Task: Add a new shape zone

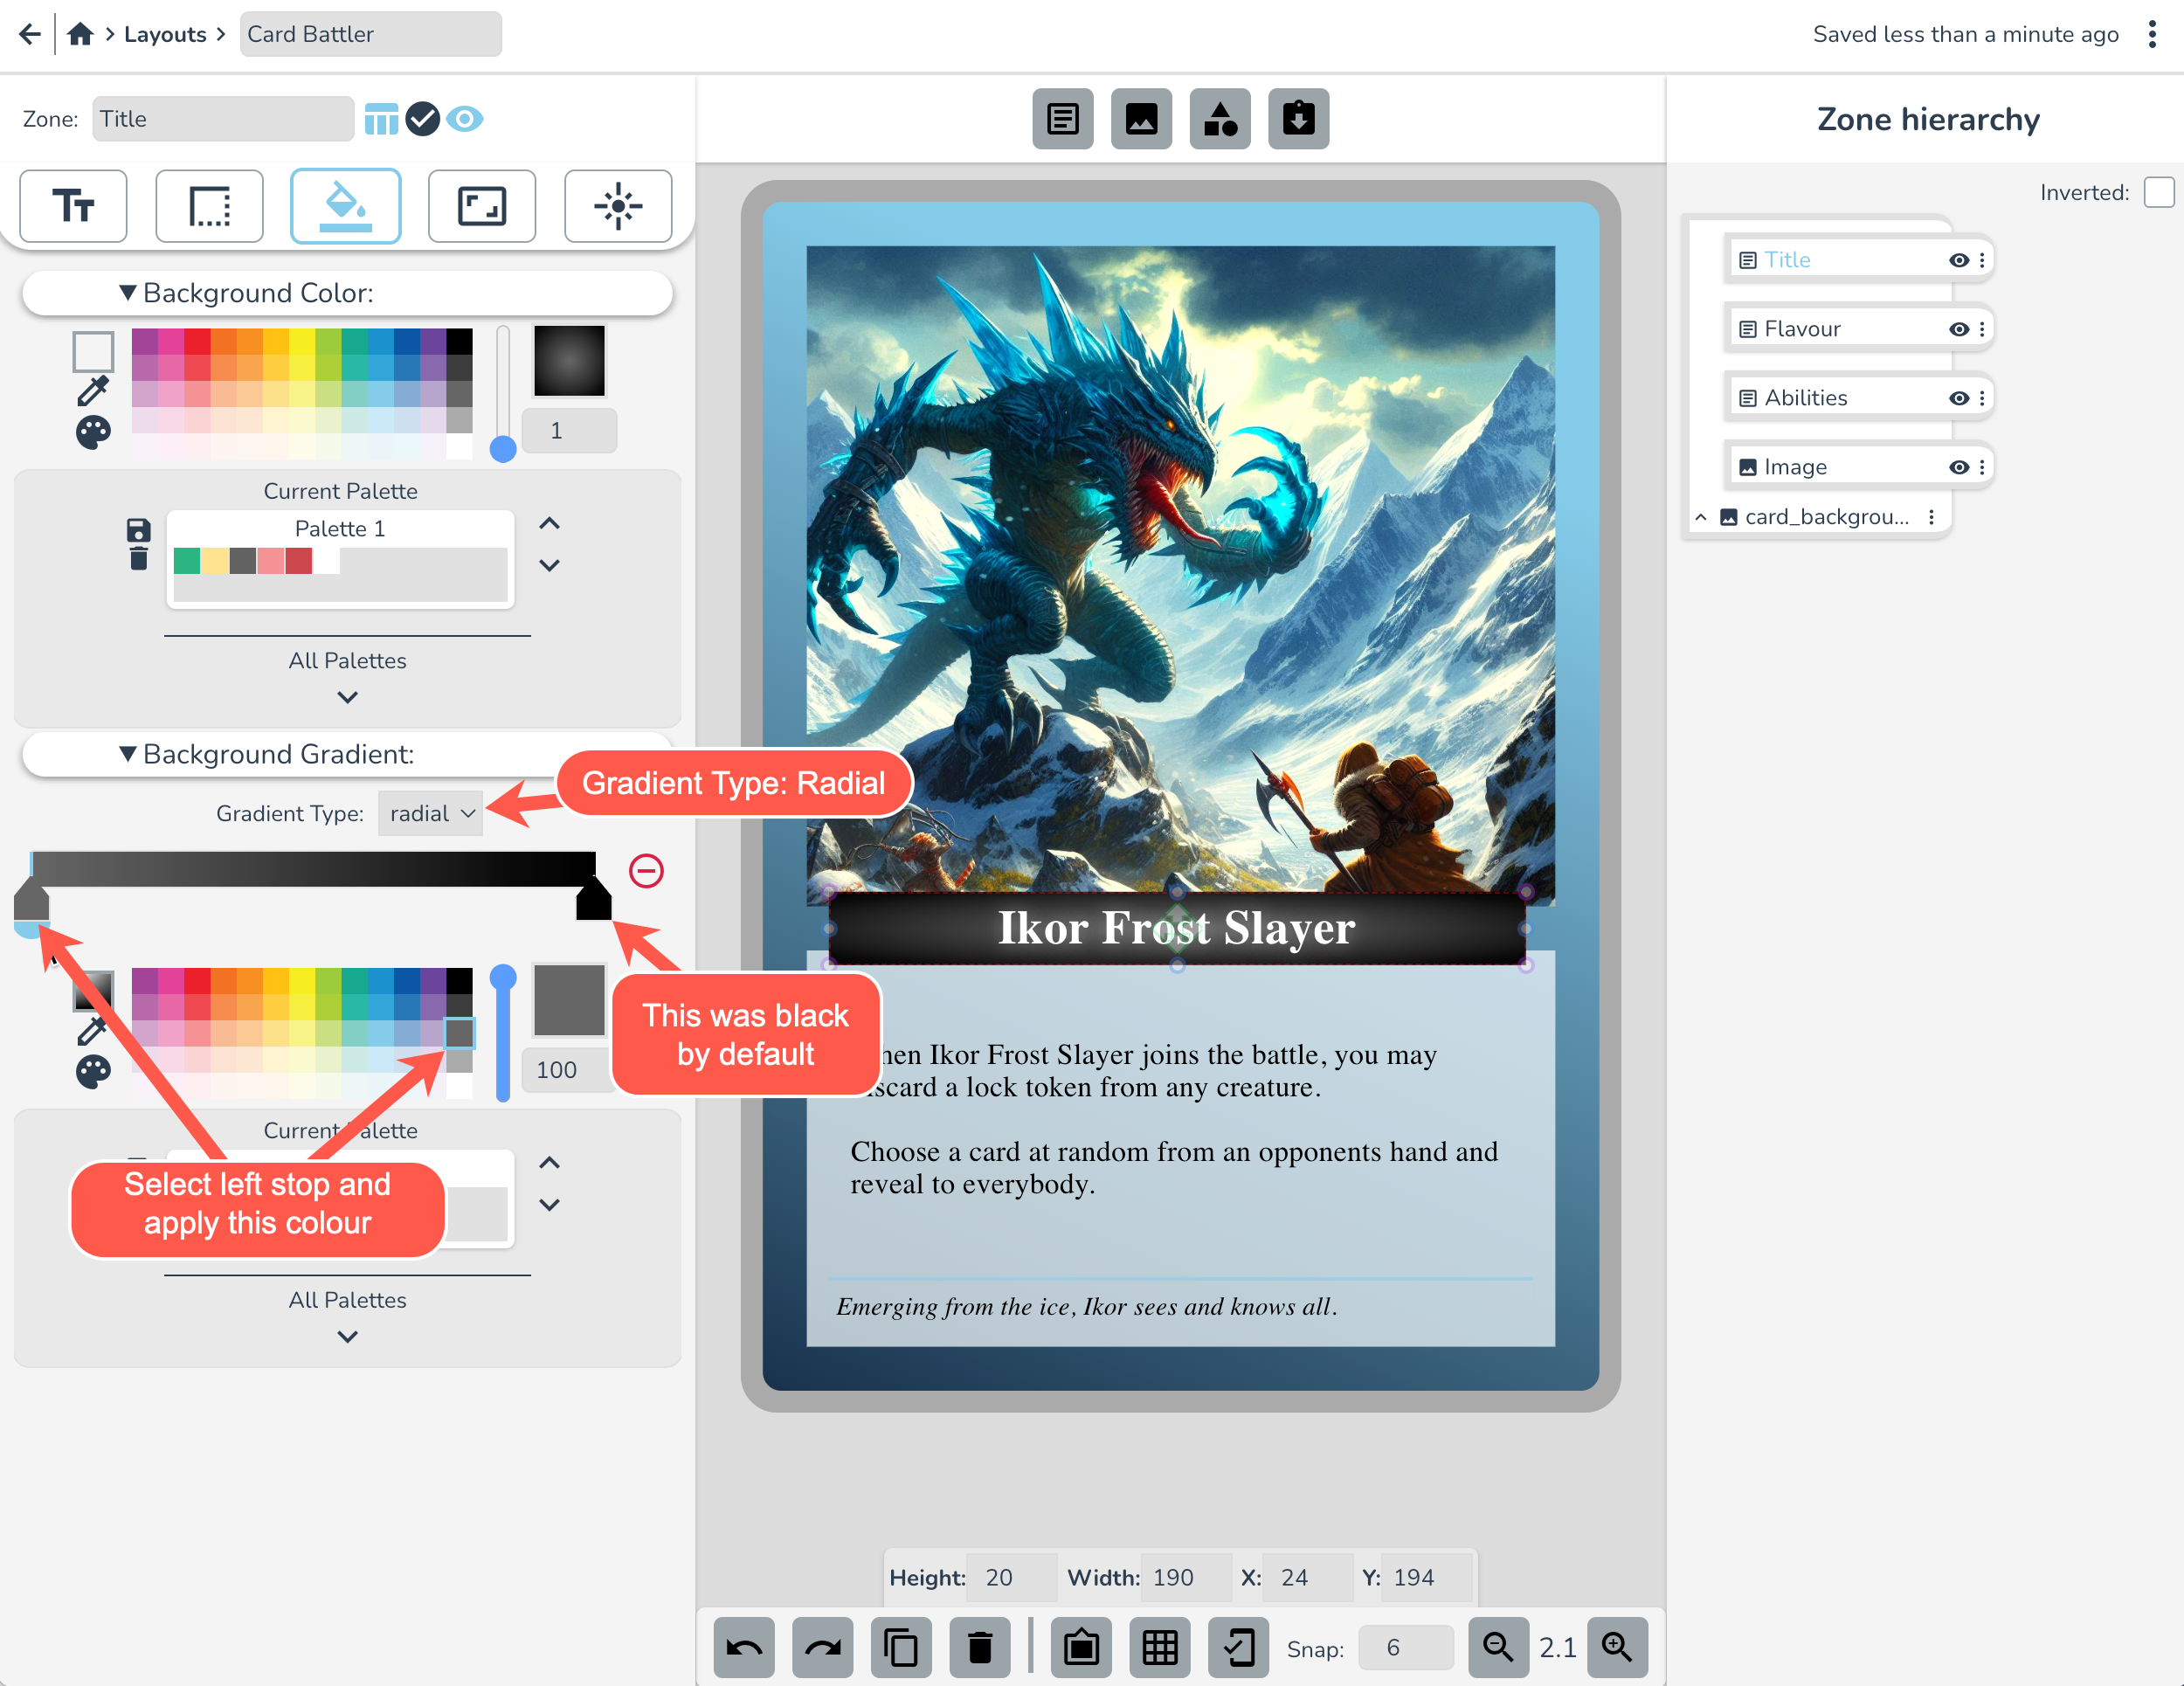Action: pos(1219,119)
